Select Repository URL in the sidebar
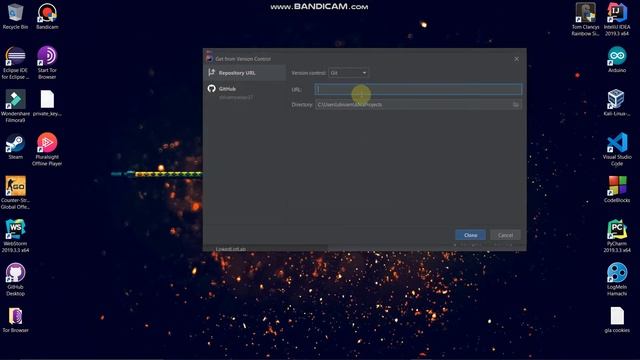 pos(245,73)
